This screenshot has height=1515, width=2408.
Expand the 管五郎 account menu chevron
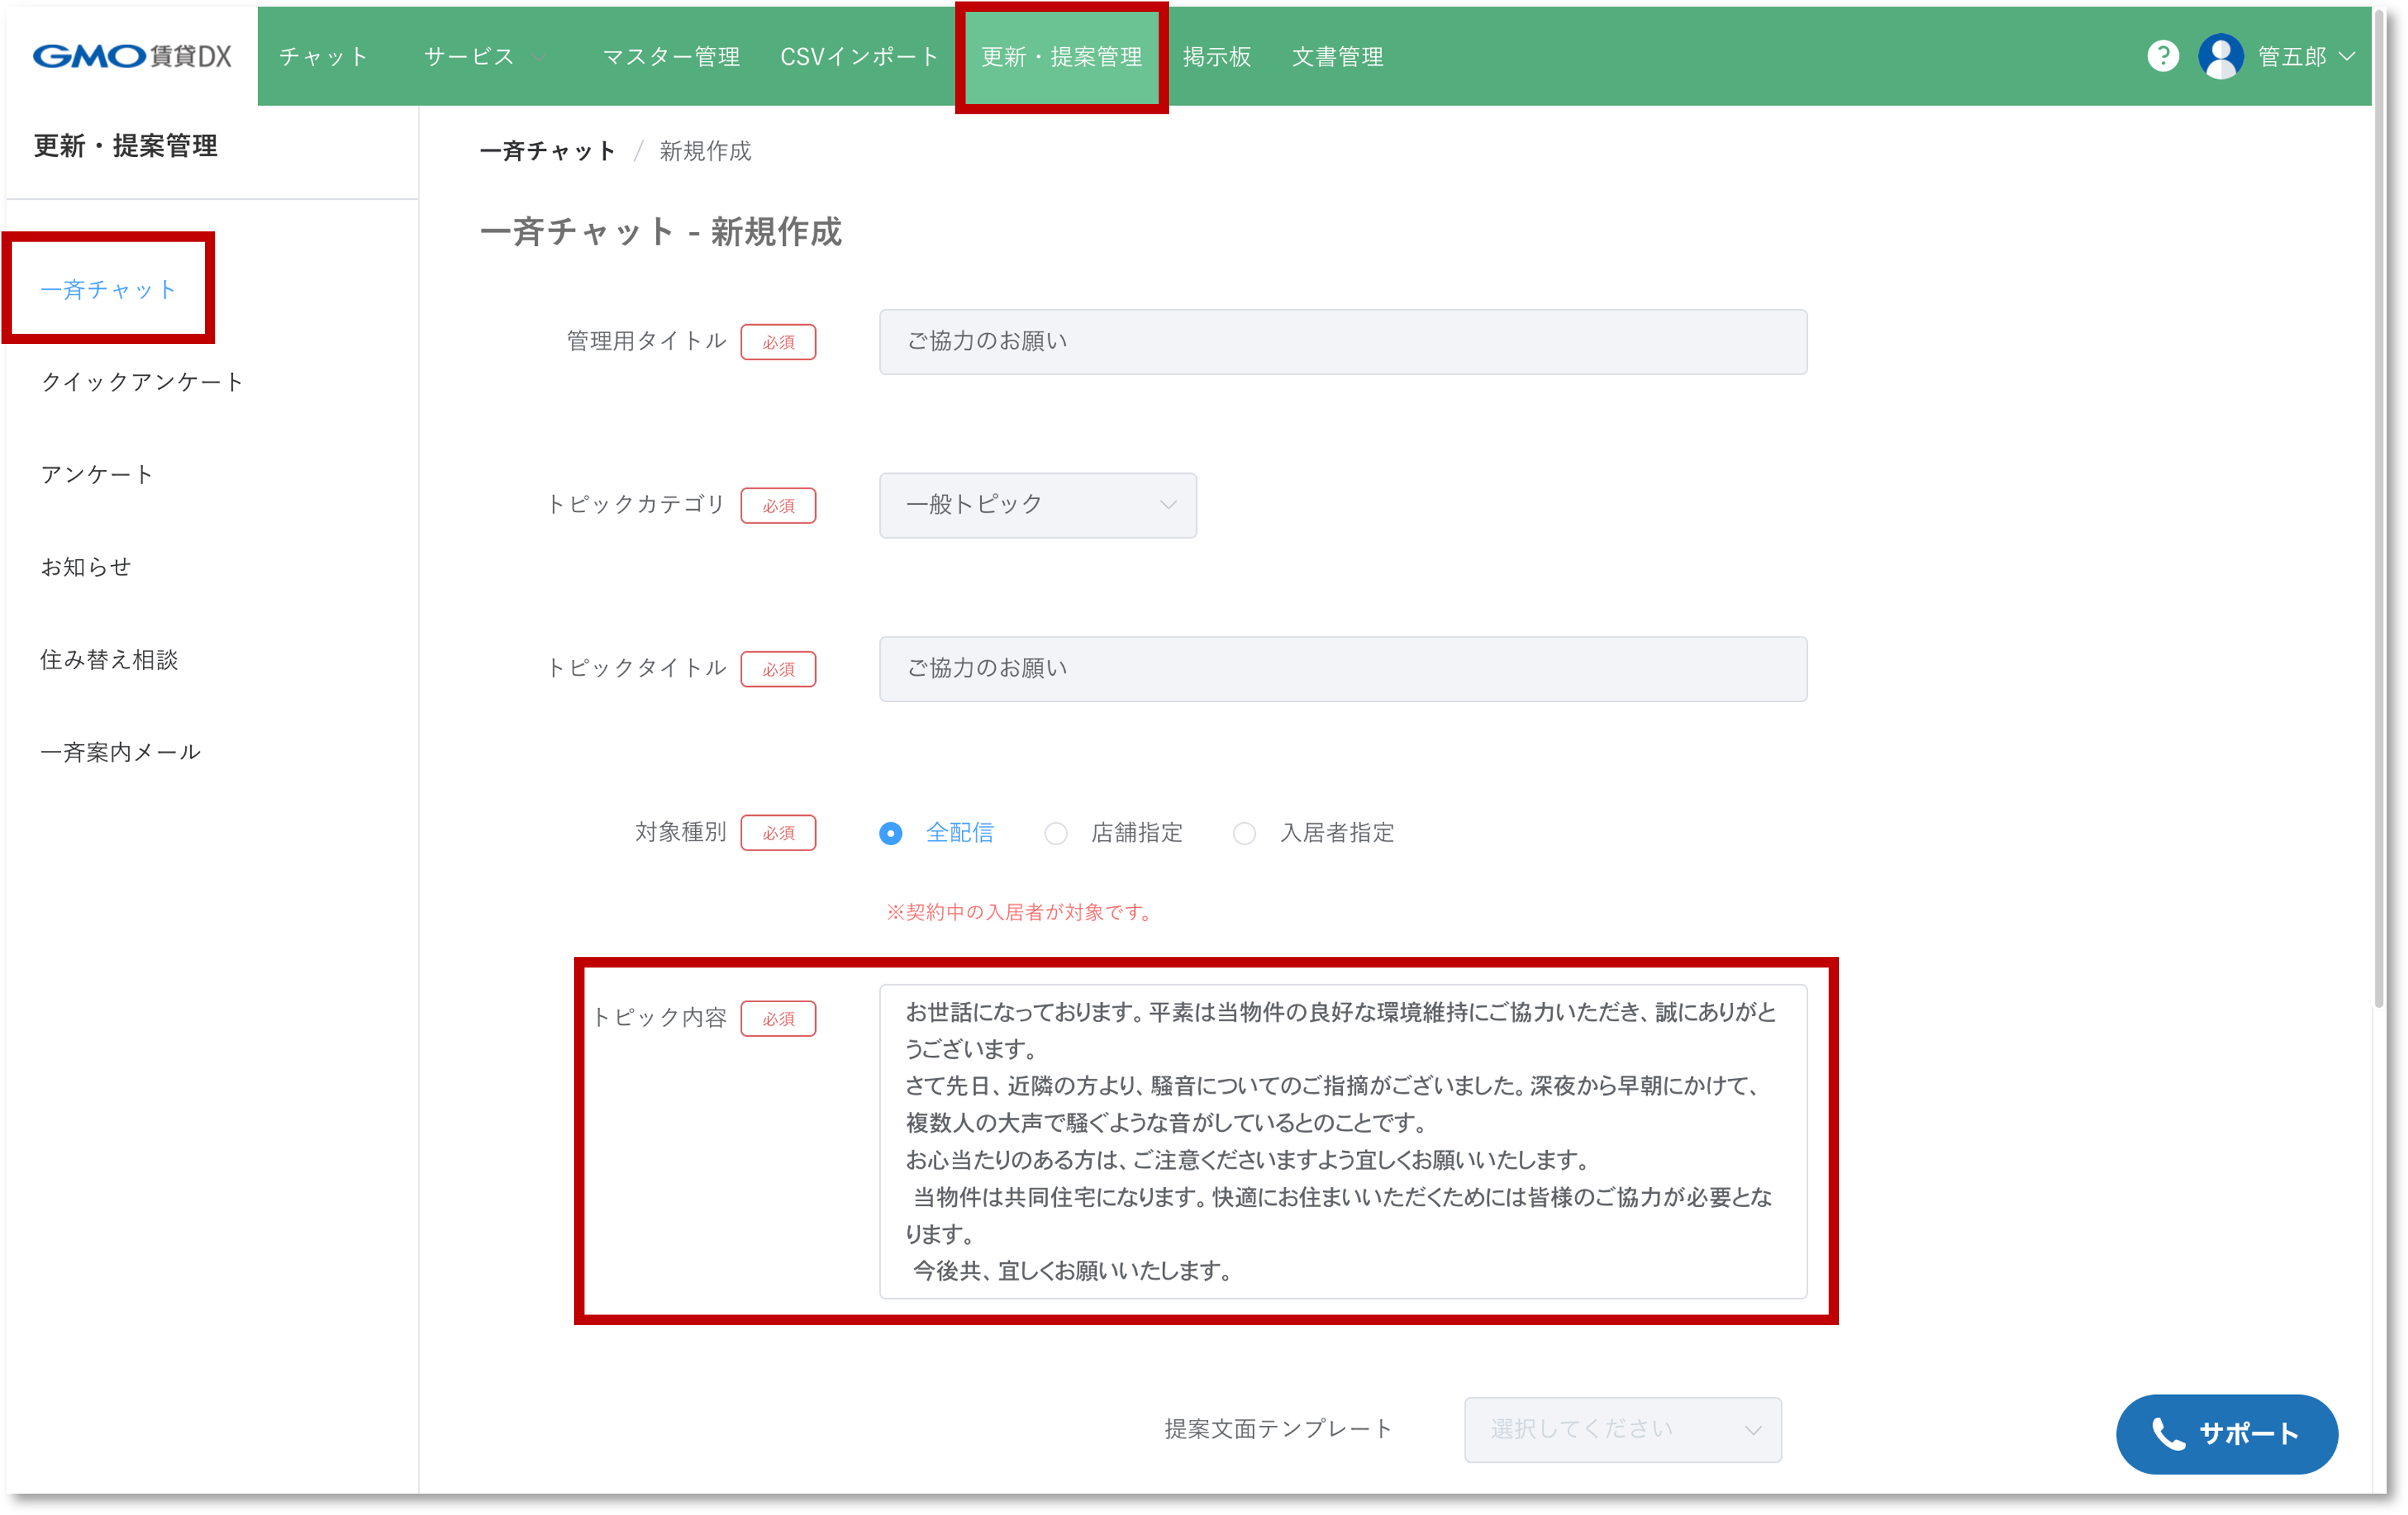tap(2347, 57)
